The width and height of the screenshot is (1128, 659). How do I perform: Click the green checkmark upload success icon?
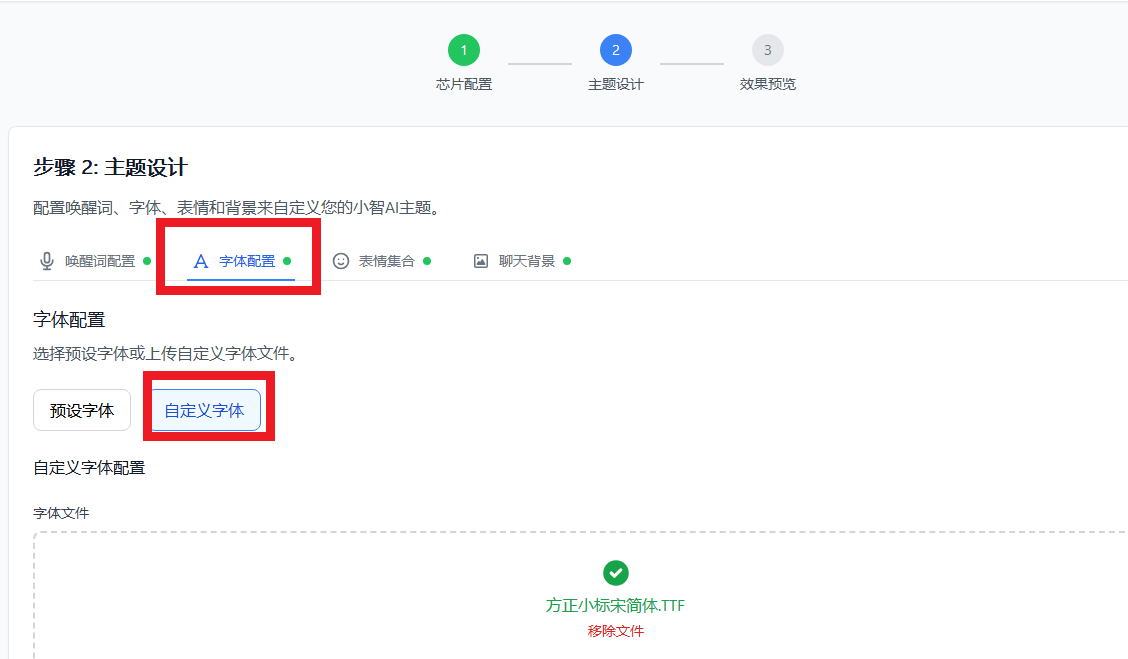[616, 573]
